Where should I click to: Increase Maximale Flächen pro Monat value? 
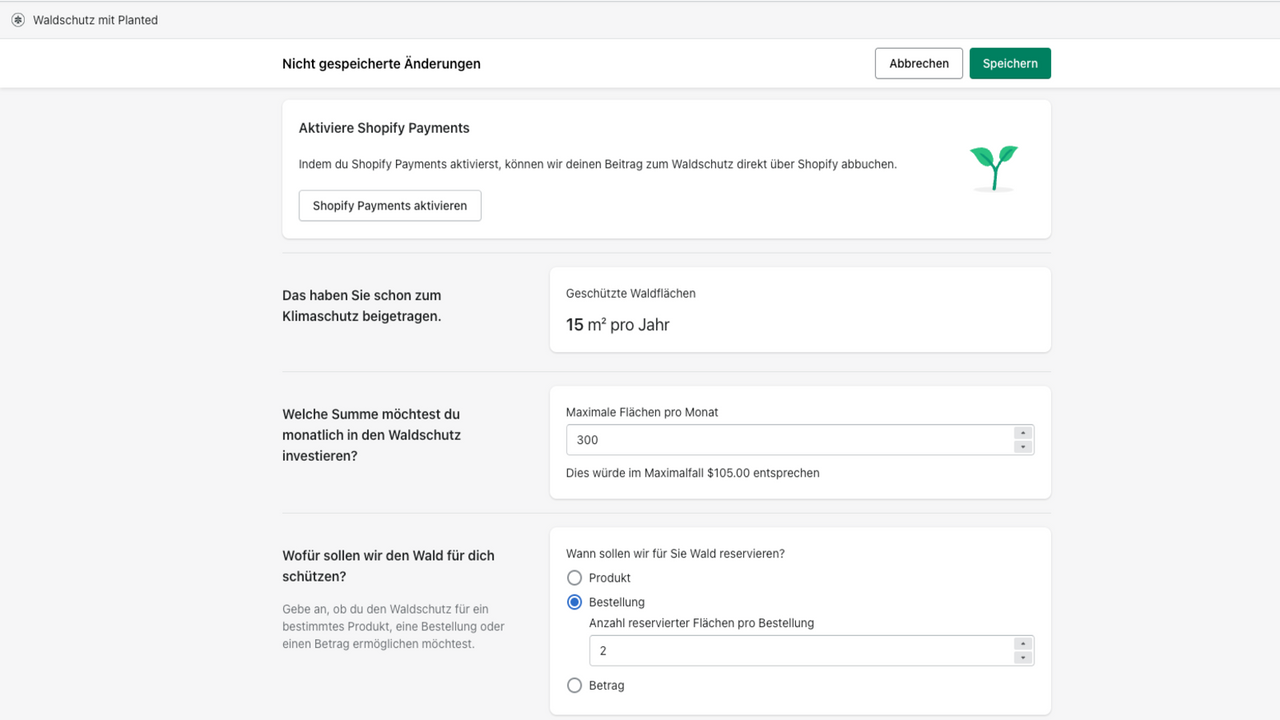[x=1022, y=433]
